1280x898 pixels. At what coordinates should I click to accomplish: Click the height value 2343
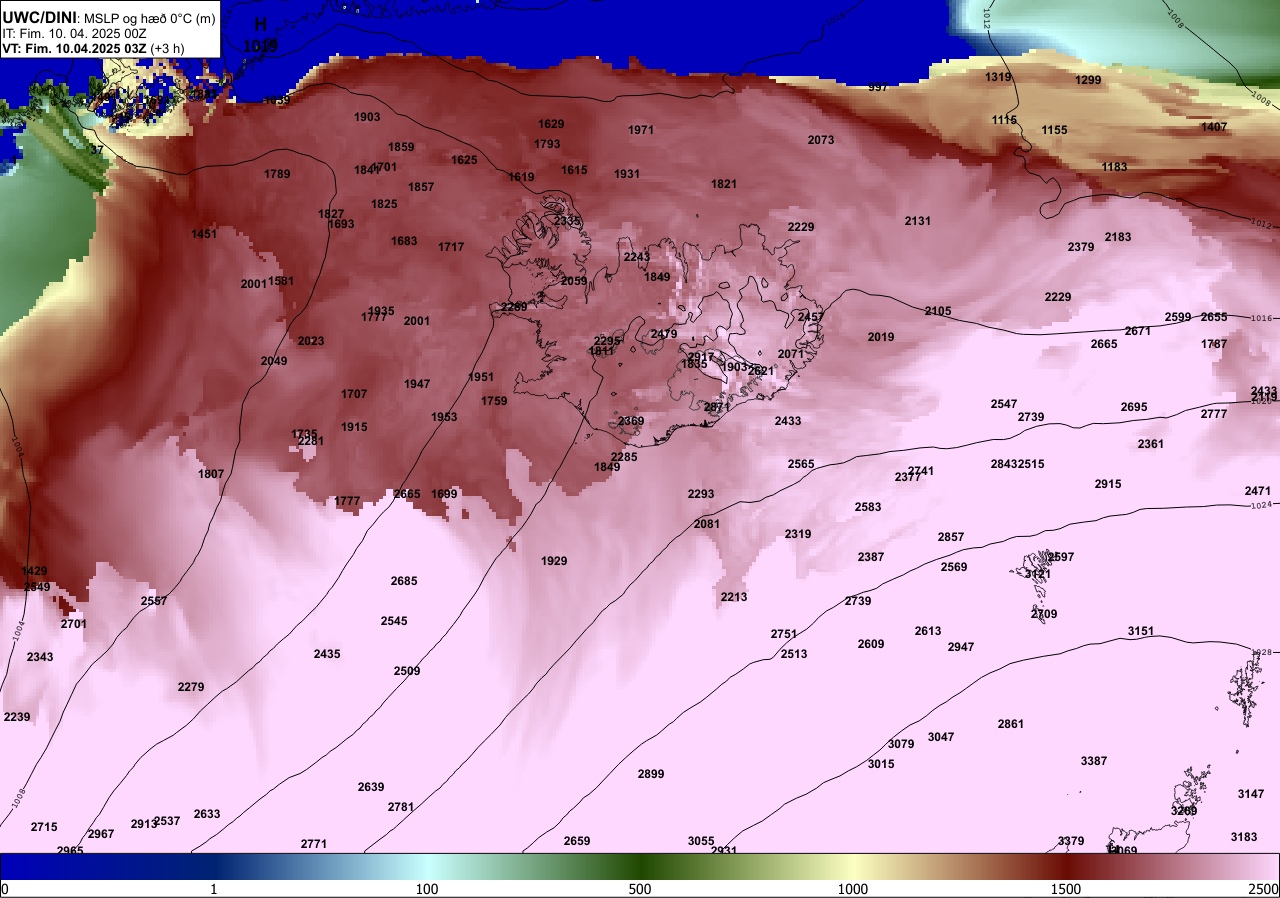40,657
